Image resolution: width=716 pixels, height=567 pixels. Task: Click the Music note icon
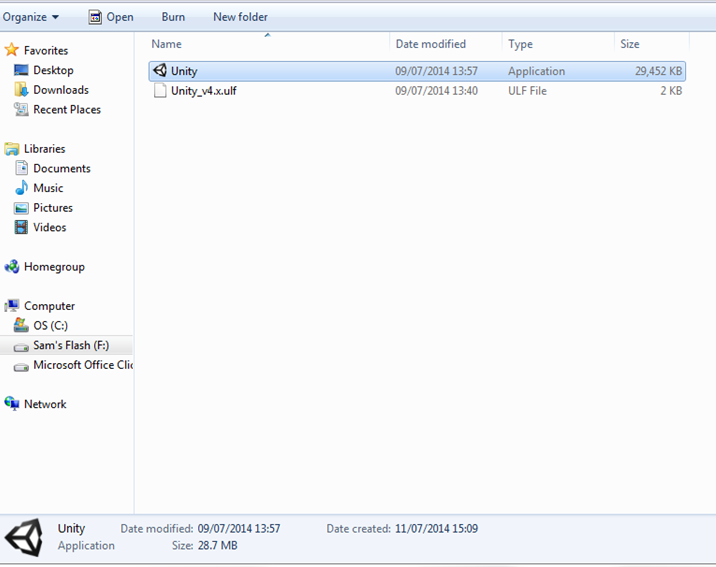pos(21,188)
